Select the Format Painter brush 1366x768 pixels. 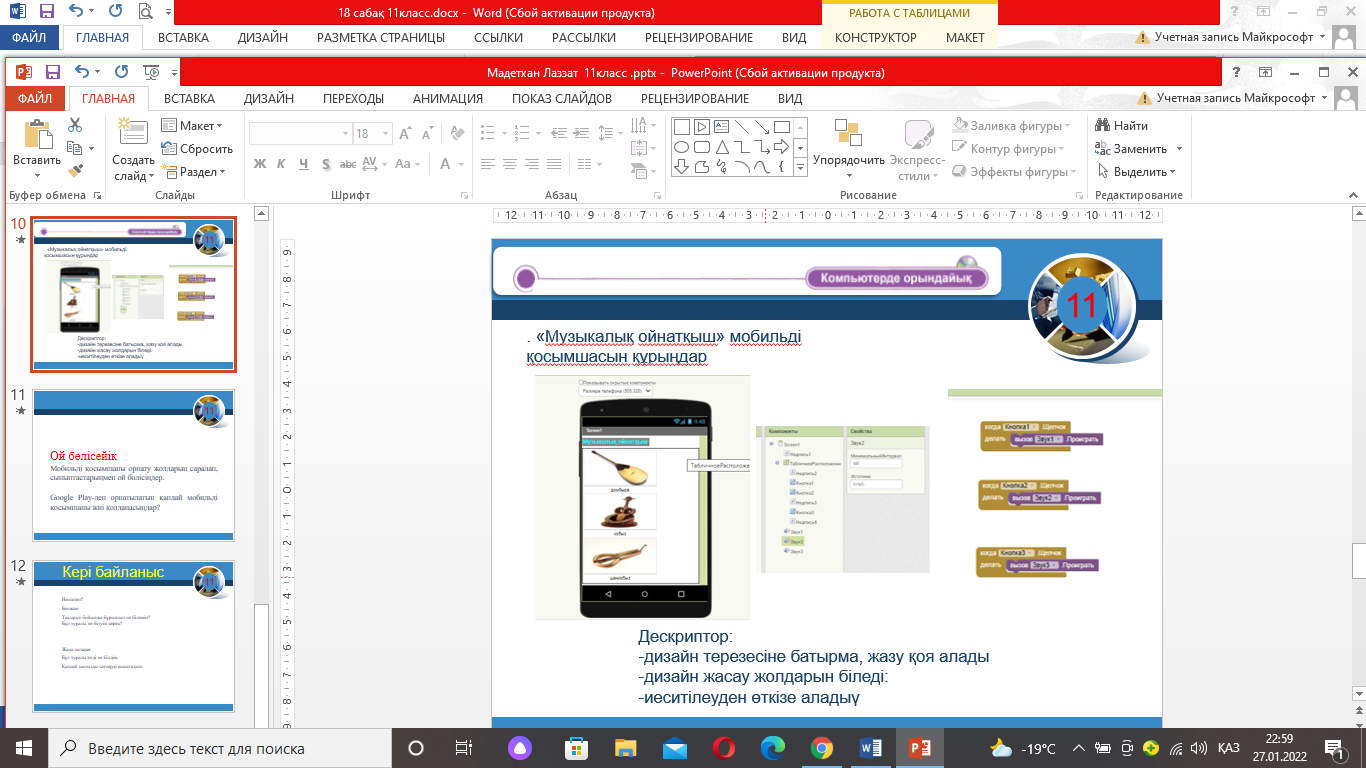(x=75, y=171)
